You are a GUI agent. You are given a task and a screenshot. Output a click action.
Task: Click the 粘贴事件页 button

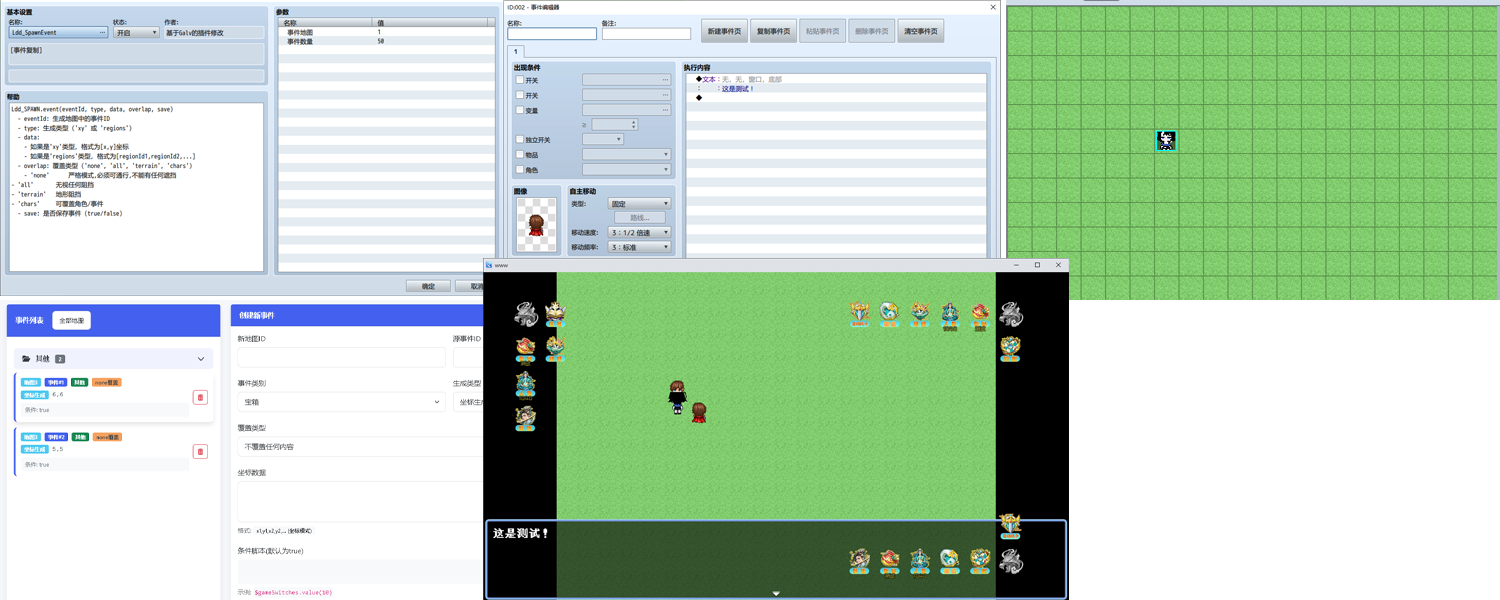coord(822,31)
